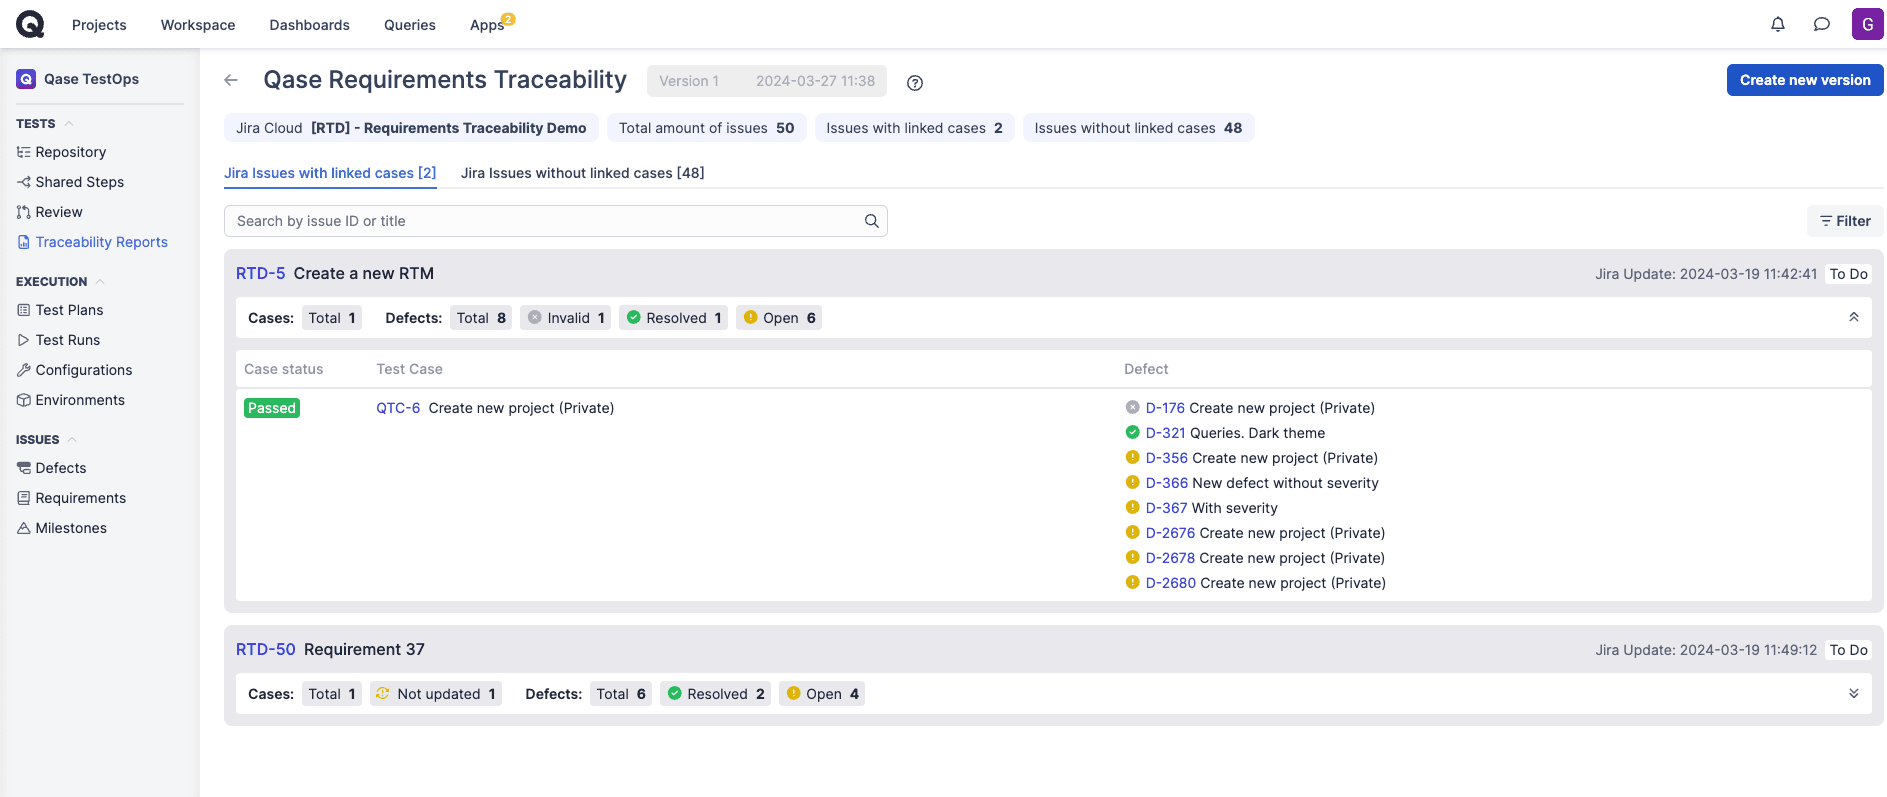Click the Test Plans sidebar icon

(x=24, y=310)
